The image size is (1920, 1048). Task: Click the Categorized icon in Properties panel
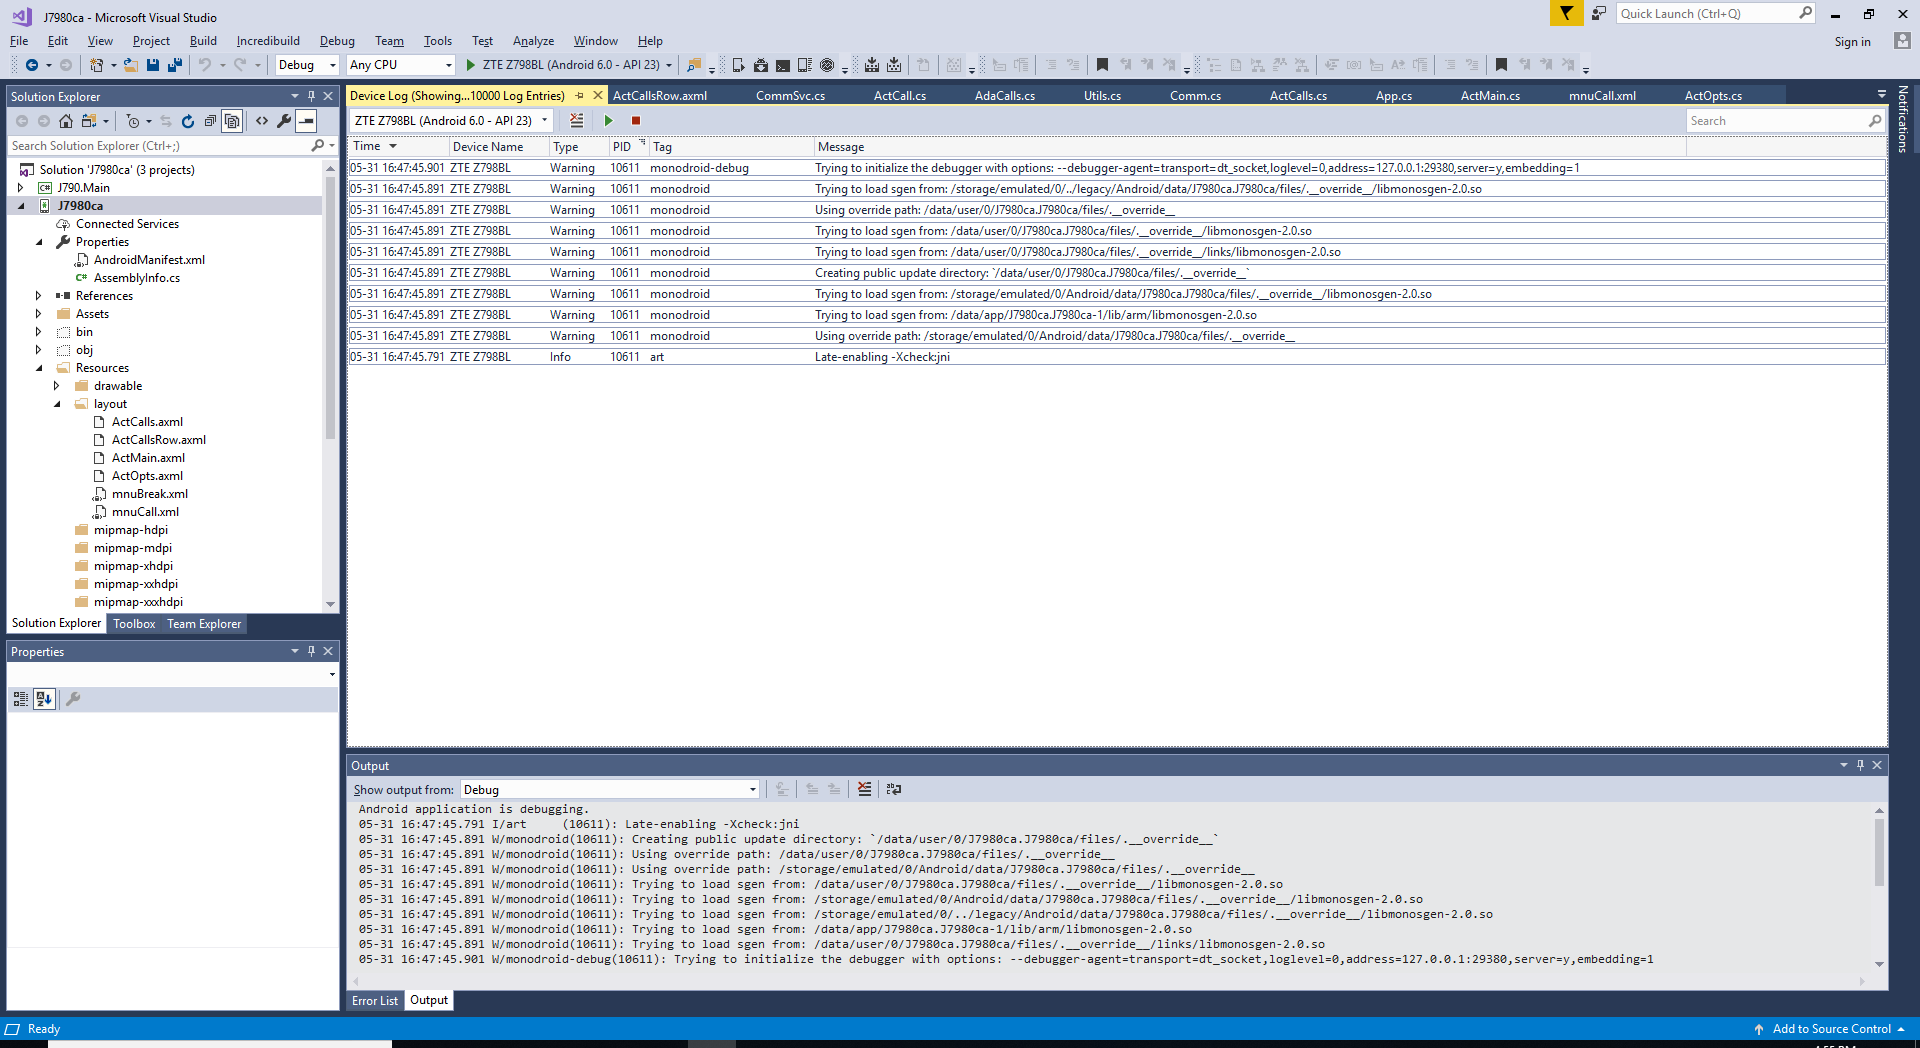pos(21,699)
